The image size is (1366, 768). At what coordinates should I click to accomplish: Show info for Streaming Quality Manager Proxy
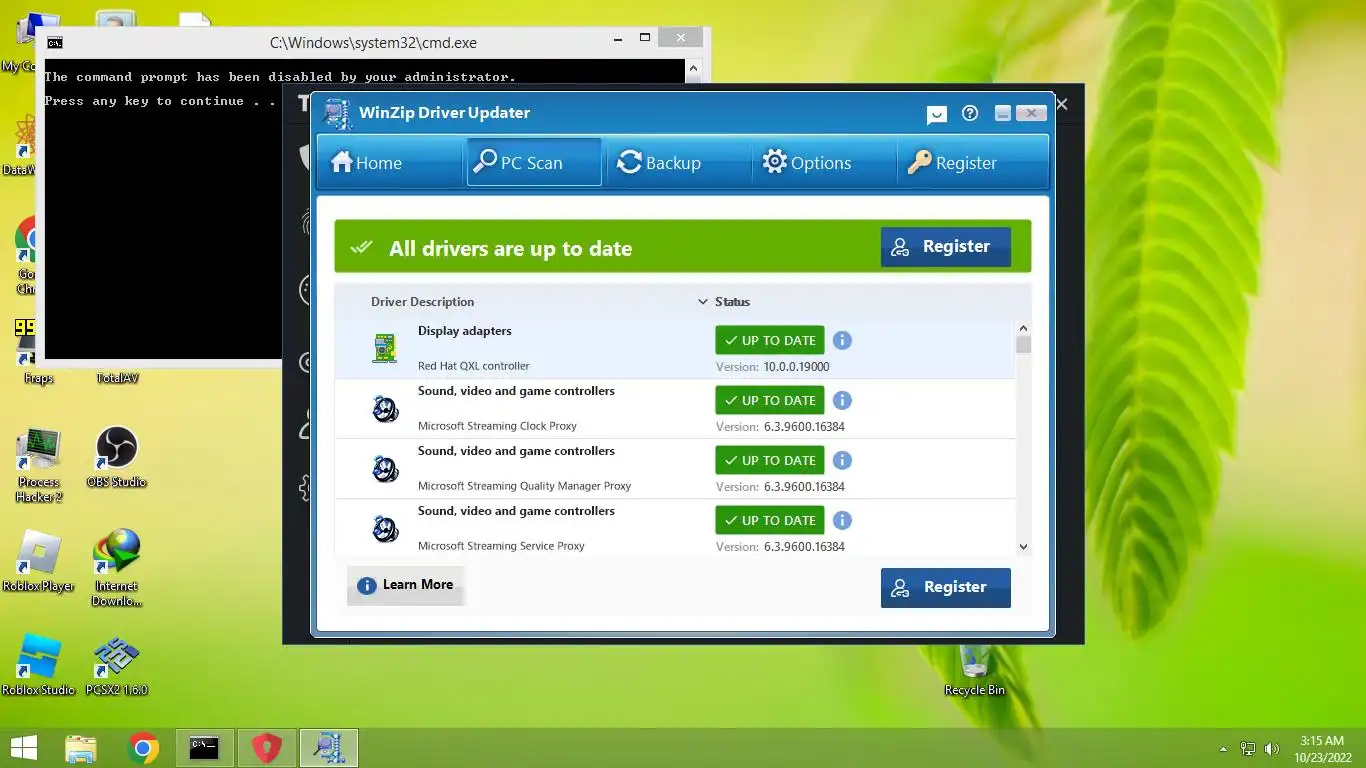pos(842,460)
